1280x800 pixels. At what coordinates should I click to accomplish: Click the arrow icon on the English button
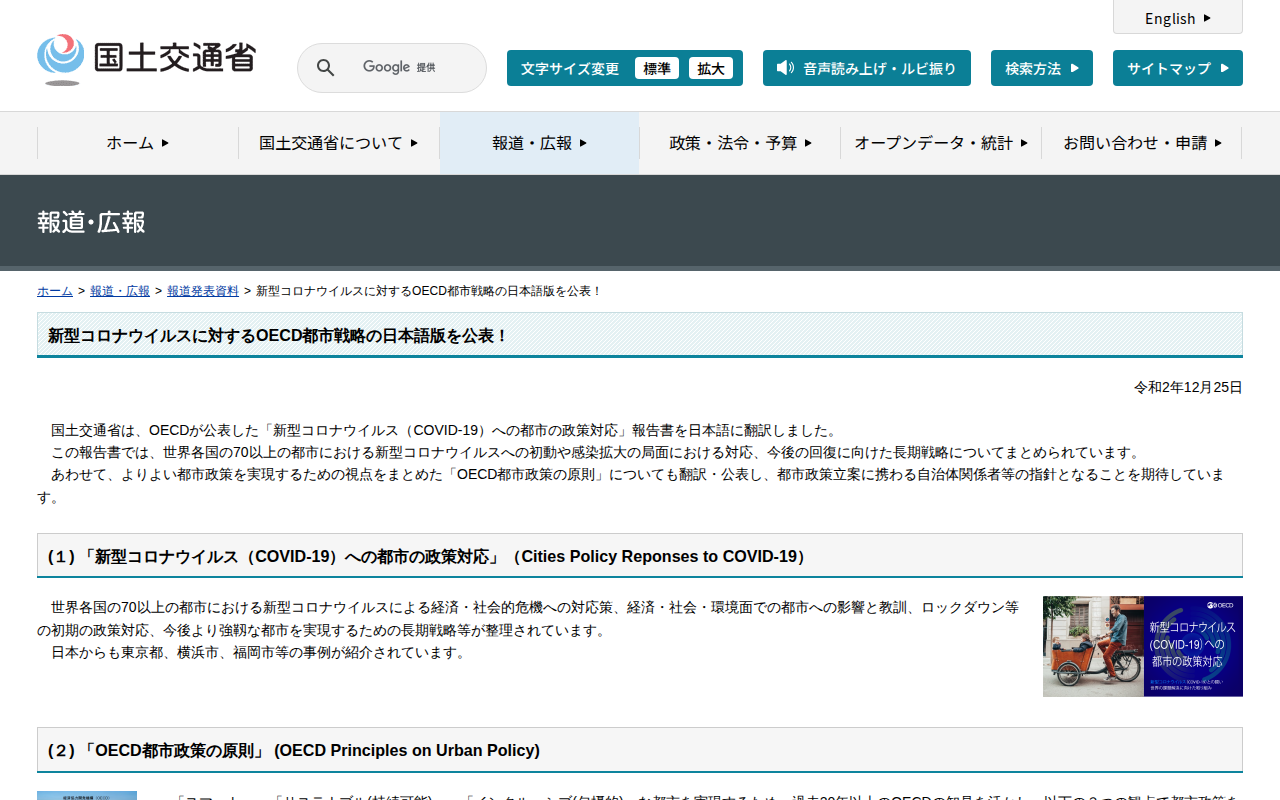tap(1207, 18)
